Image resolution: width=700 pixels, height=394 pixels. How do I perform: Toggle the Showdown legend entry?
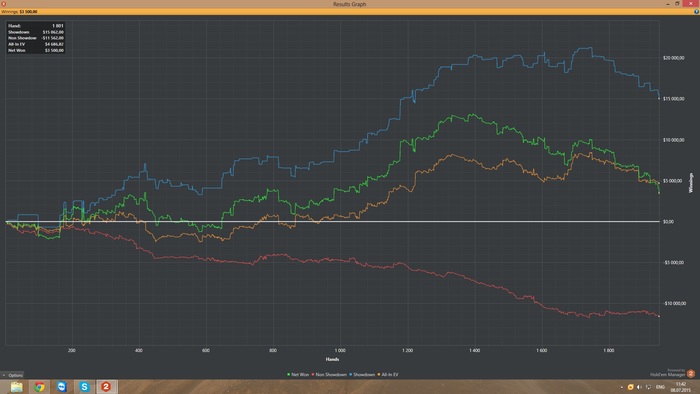click(362, 375)
